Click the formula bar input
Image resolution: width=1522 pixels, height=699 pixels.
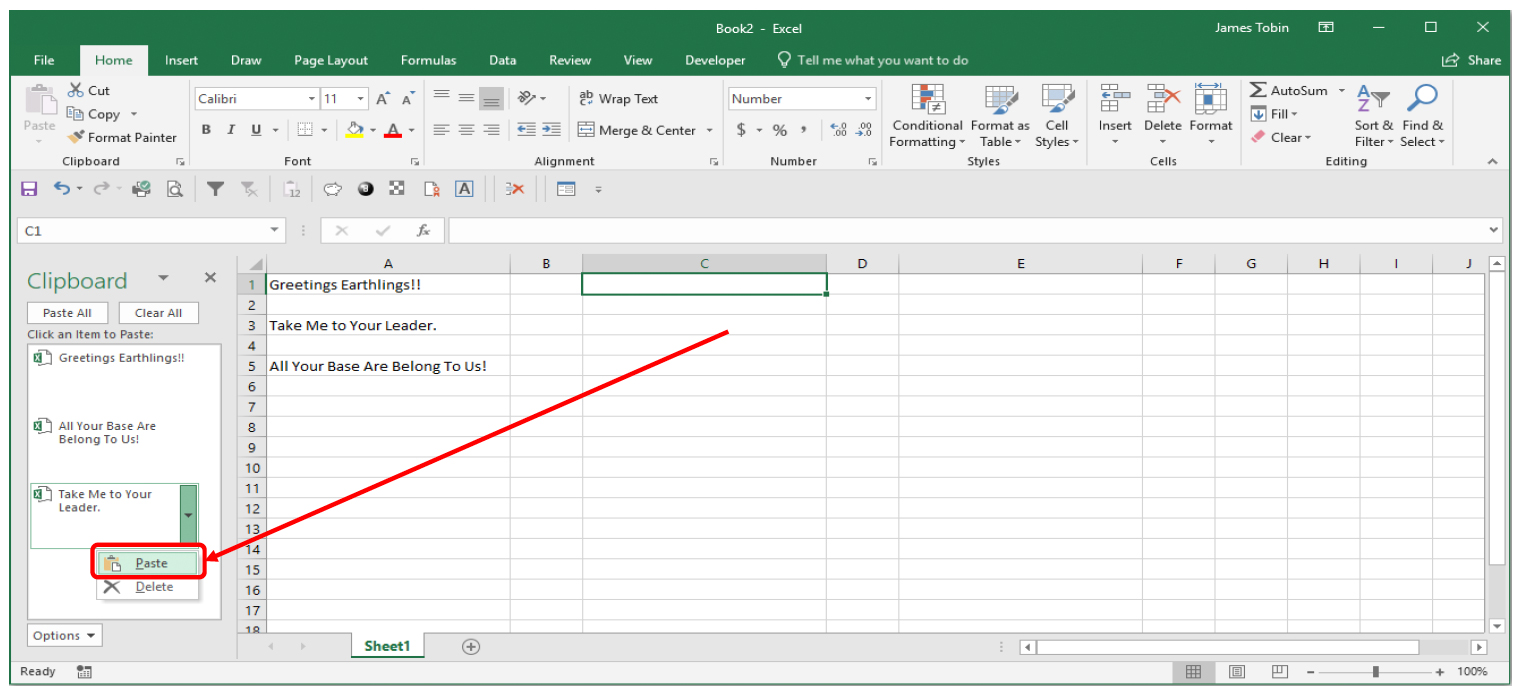click(966, 231)
